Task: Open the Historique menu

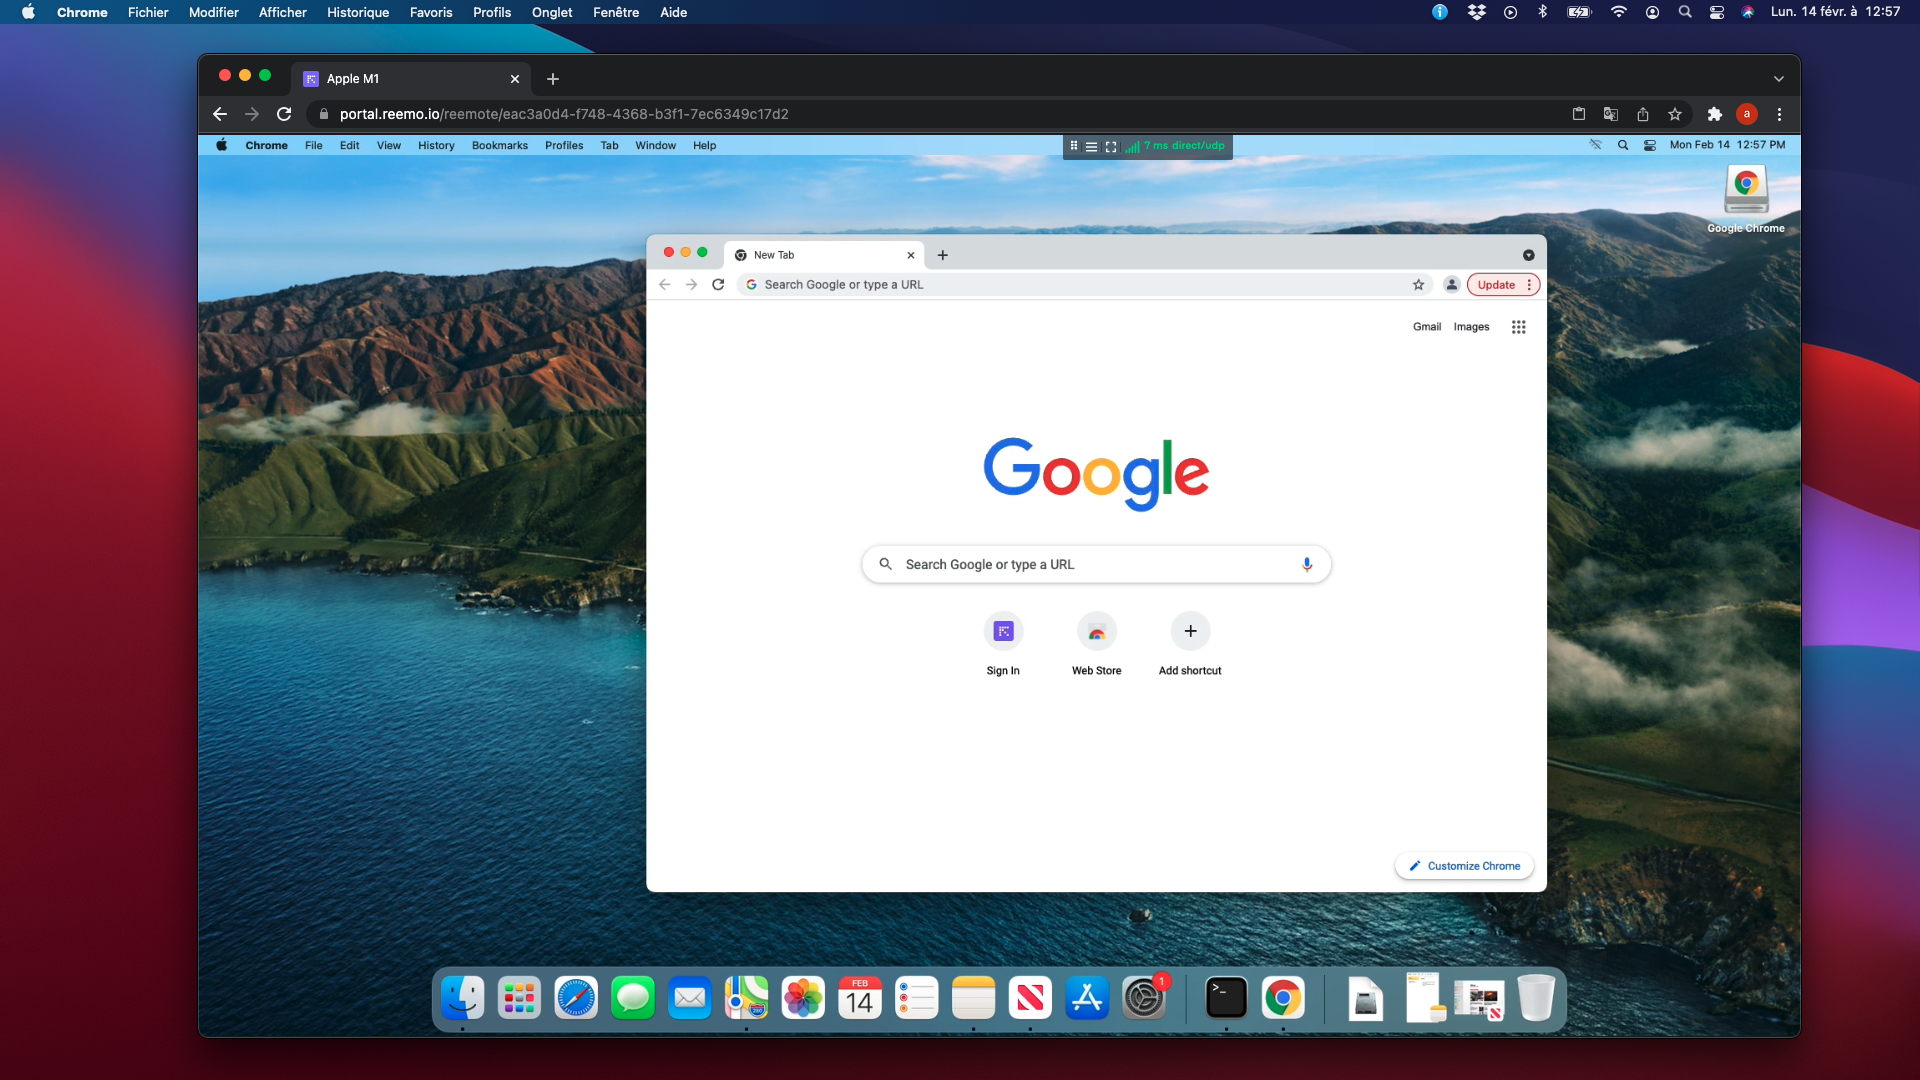Action: click(357, 12)
